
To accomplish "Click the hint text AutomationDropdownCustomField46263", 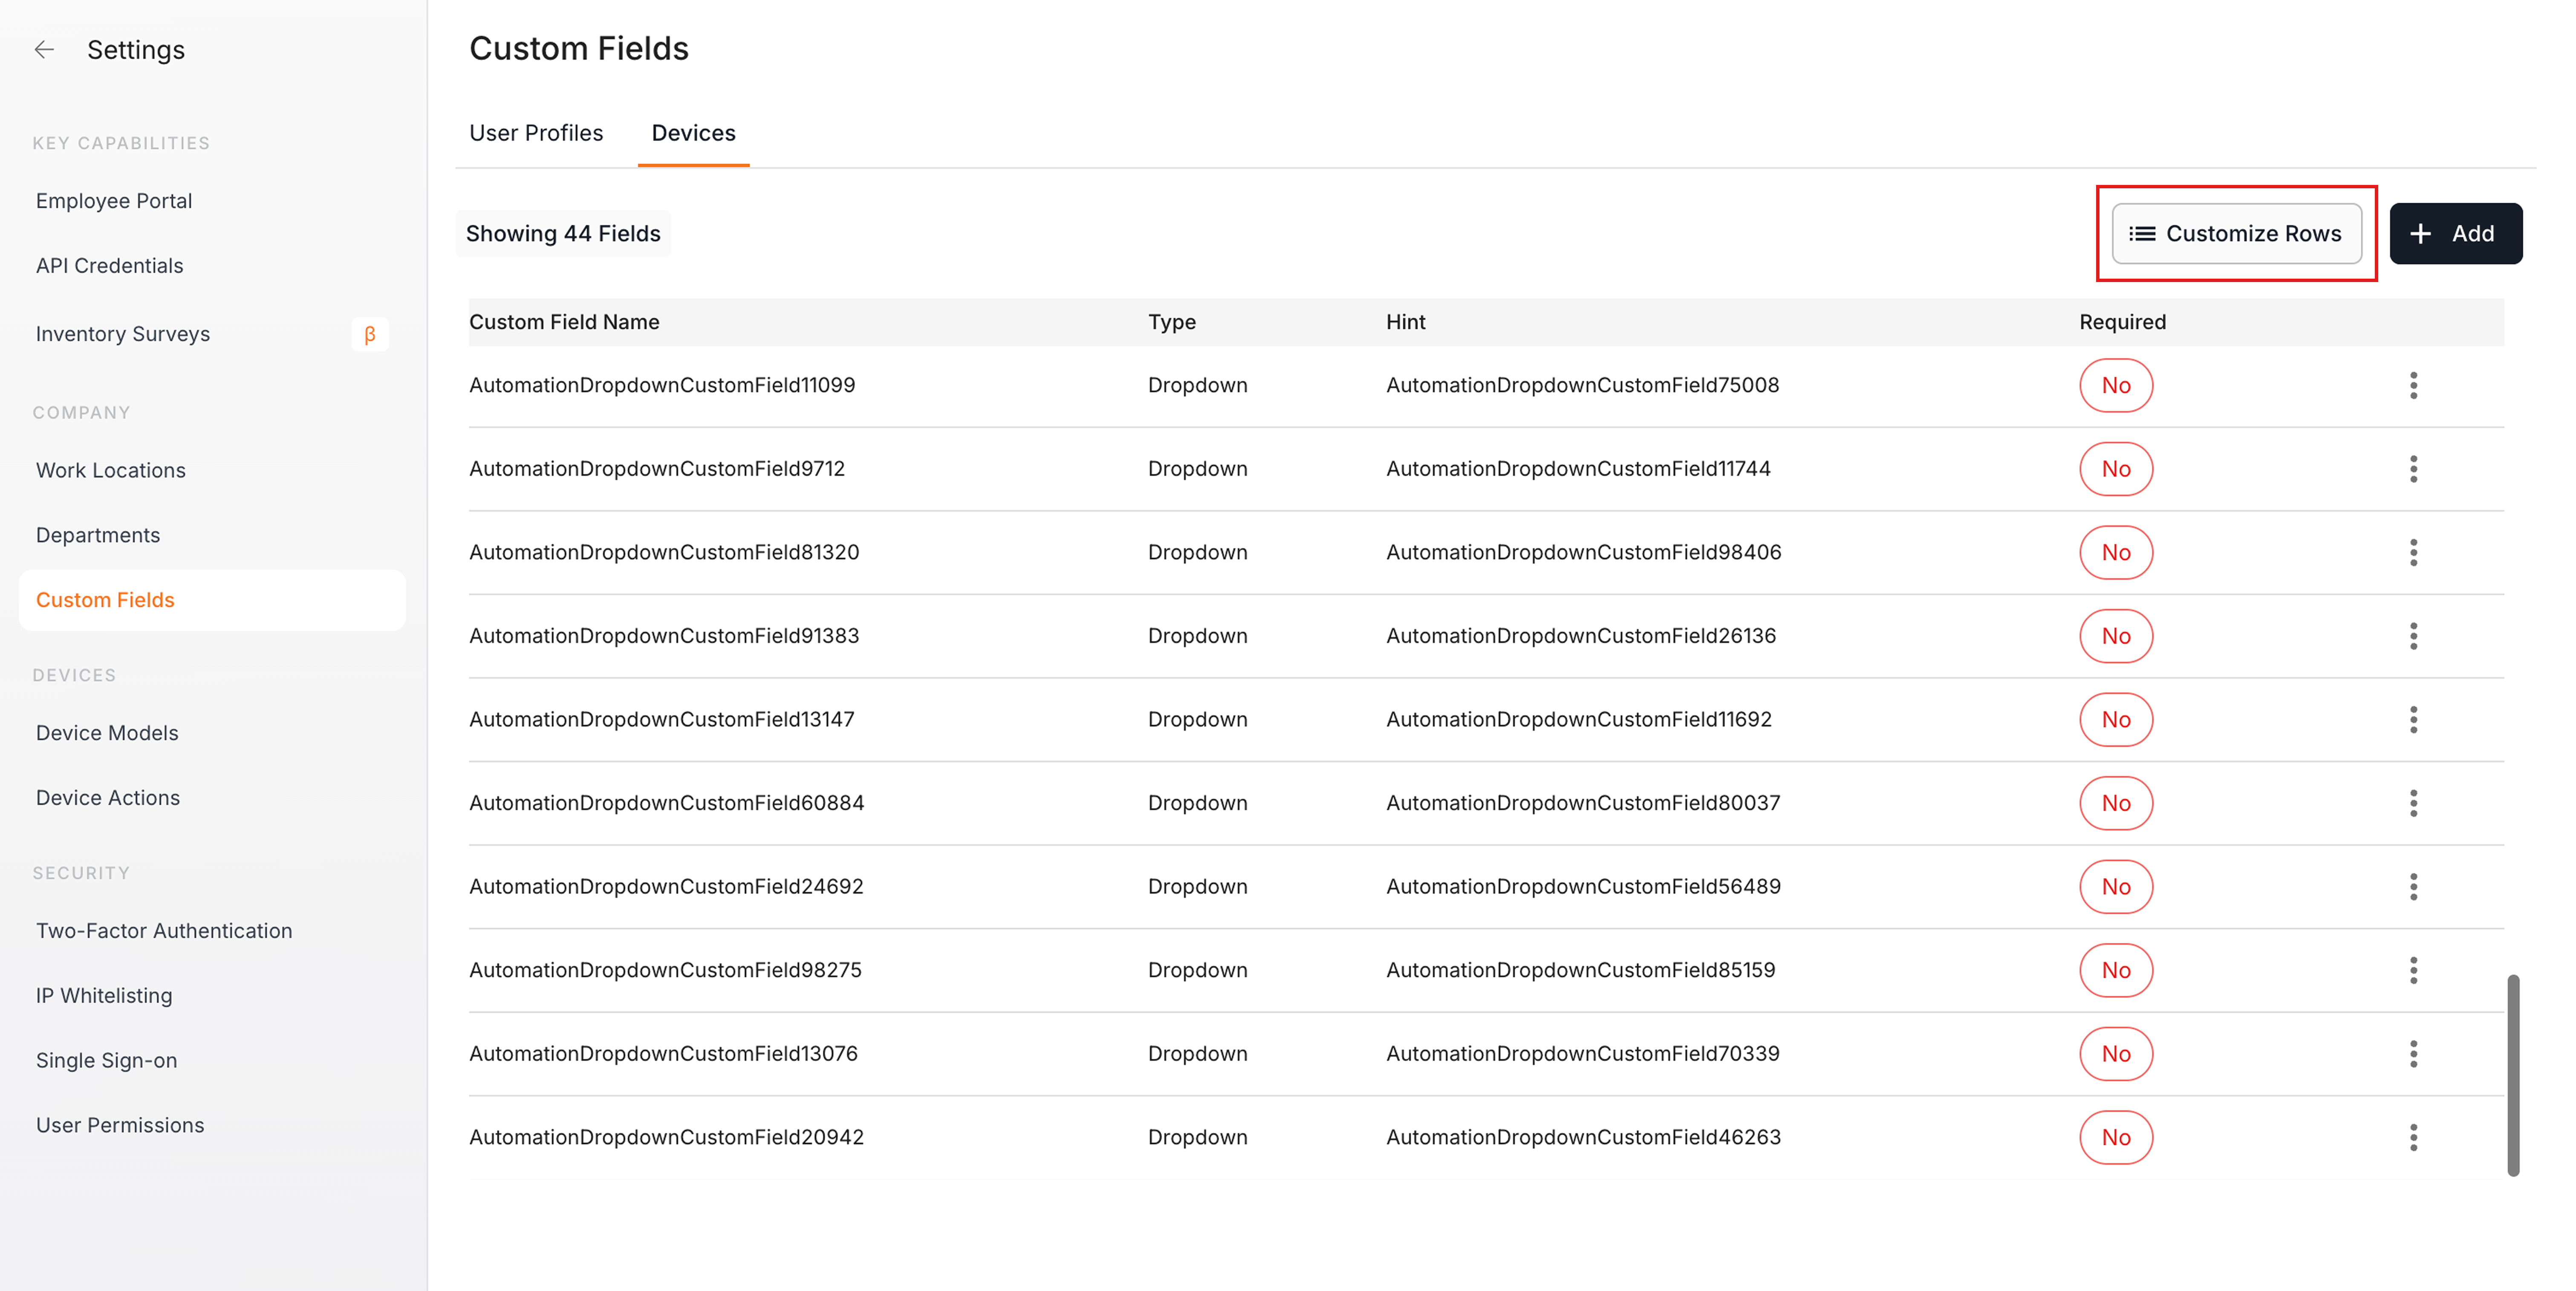I will click(x=1583, y=1137).
